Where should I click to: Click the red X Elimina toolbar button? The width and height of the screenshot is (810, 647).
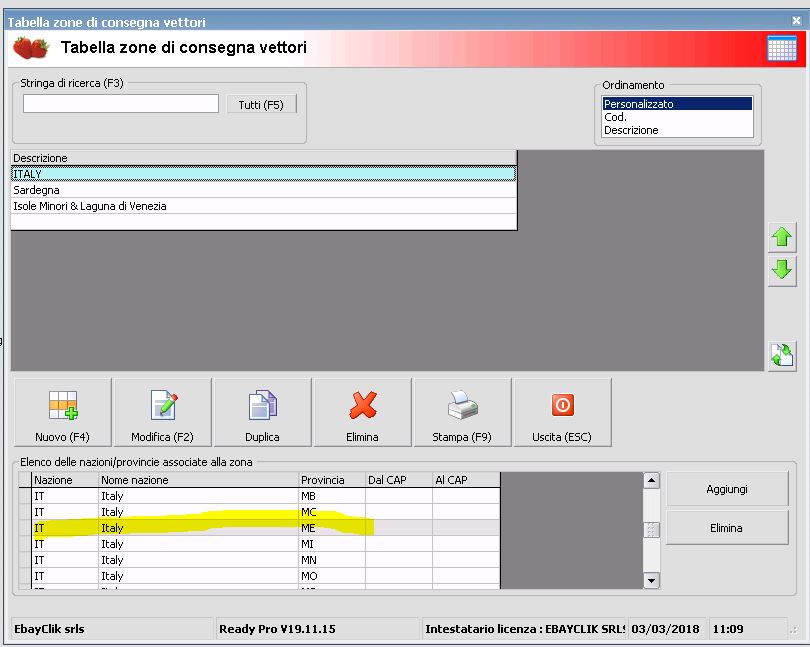[363, 412]
